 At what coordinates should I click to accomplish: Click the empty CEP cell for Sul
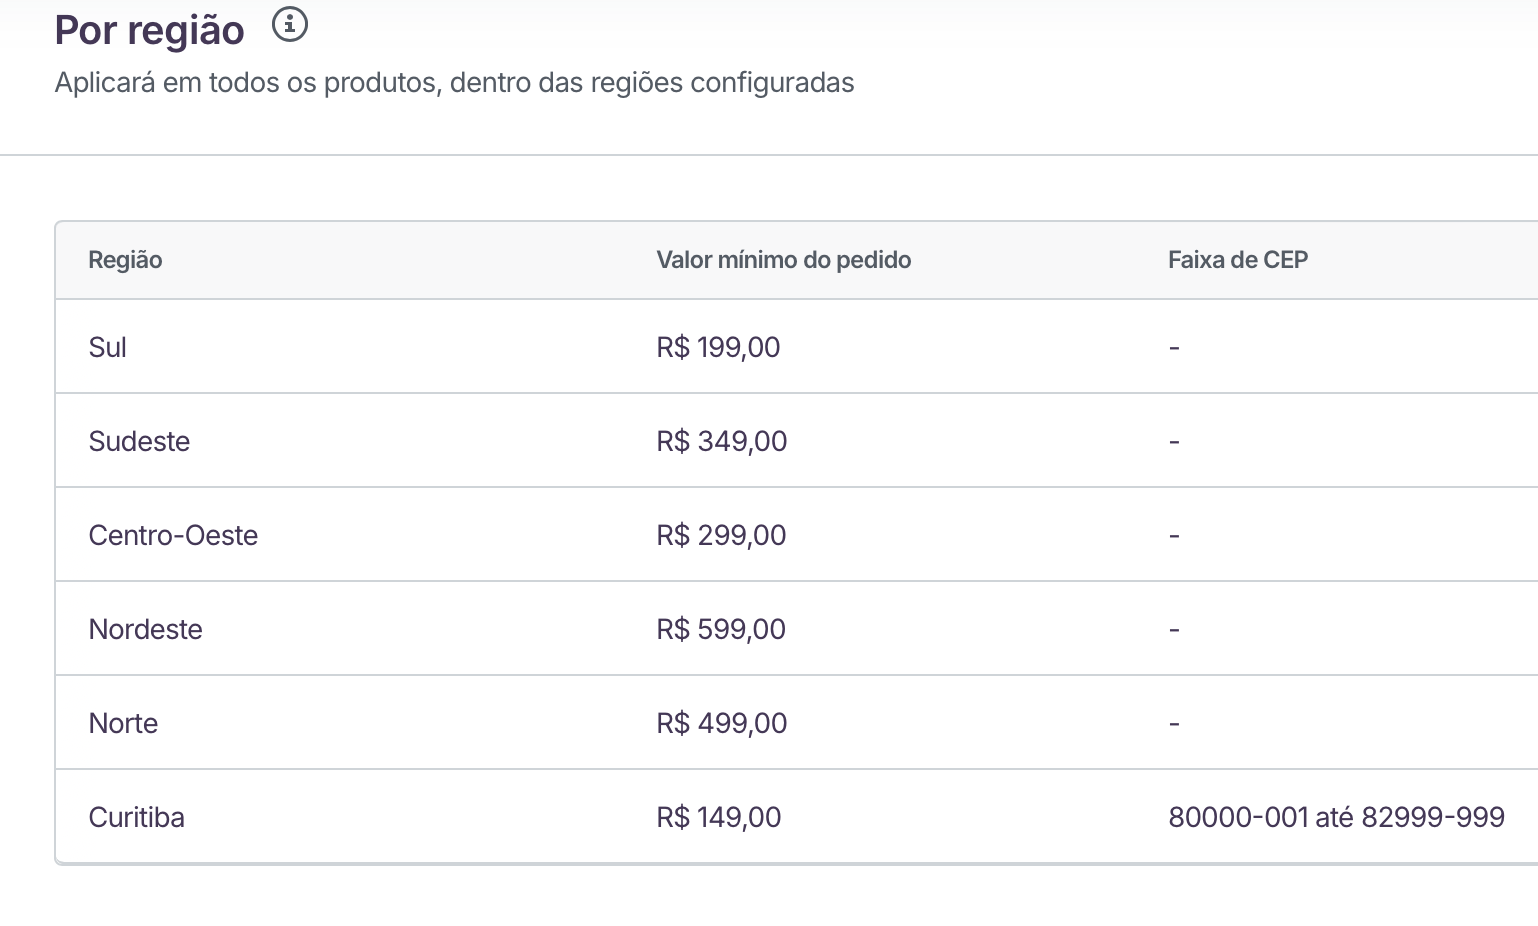pyautogui.click(x=1174, y=348)
